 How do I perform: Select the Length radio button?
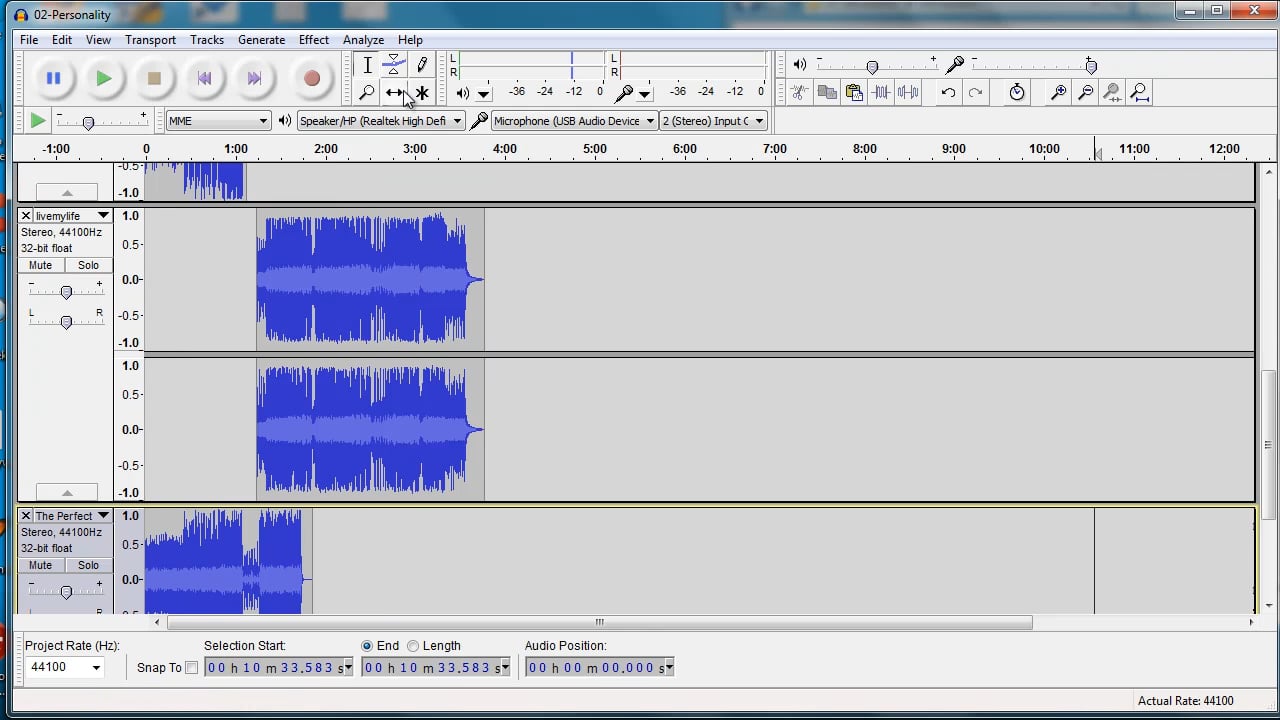[413, 645]
